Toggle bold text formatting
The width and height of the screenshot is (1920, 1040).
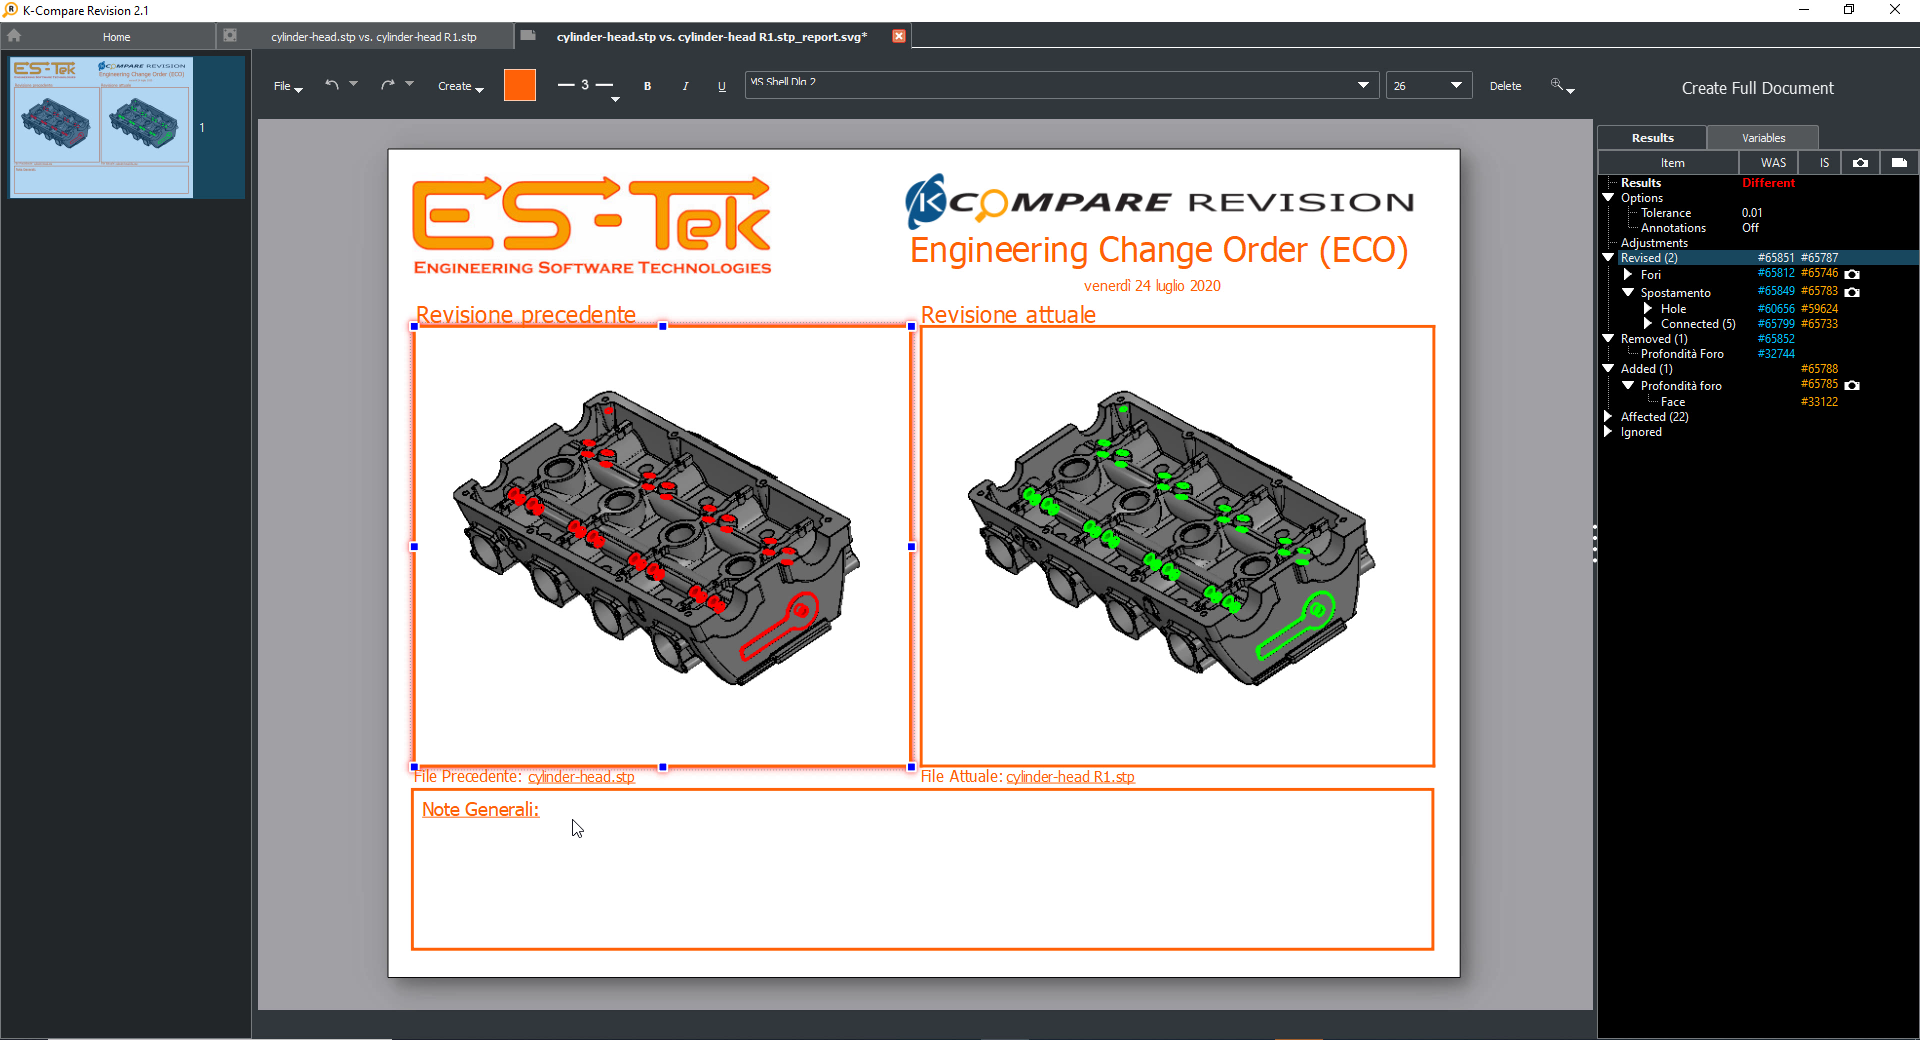click(x=648, y=86)
